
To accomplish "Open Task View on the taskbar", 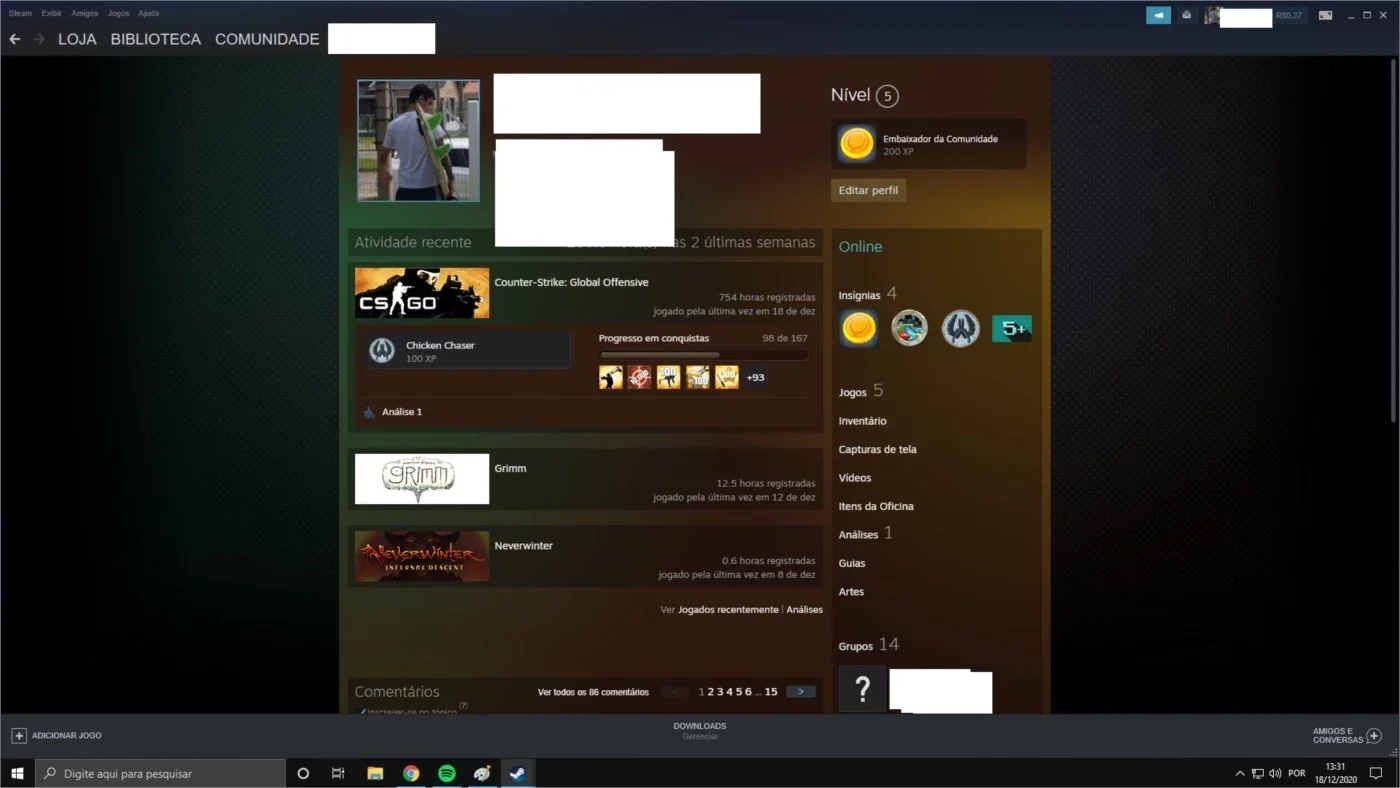I will pos(338,773).
